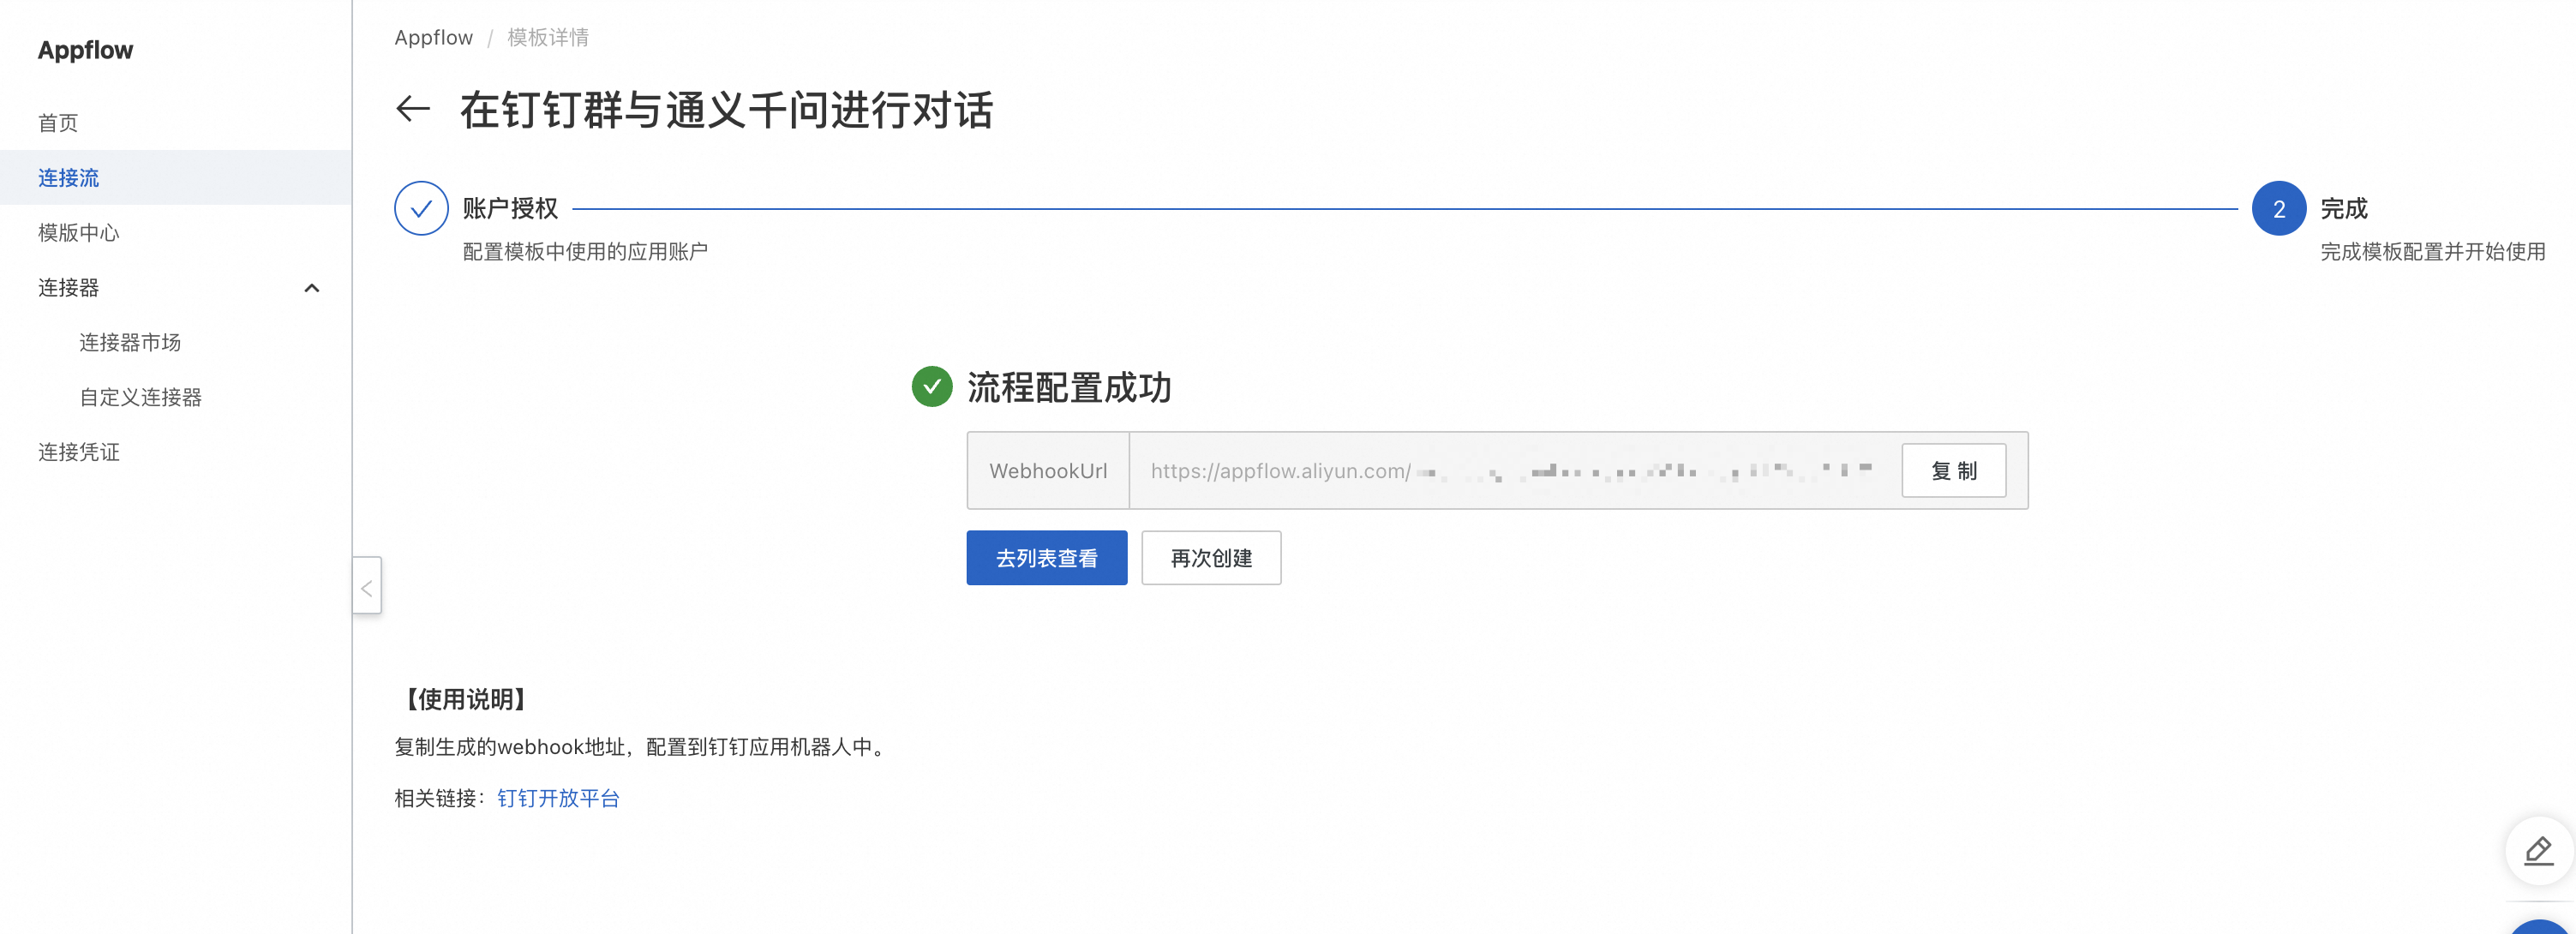Click the step 2 completion circle
2576x934 pixels.
click(x=2278, y=208)
